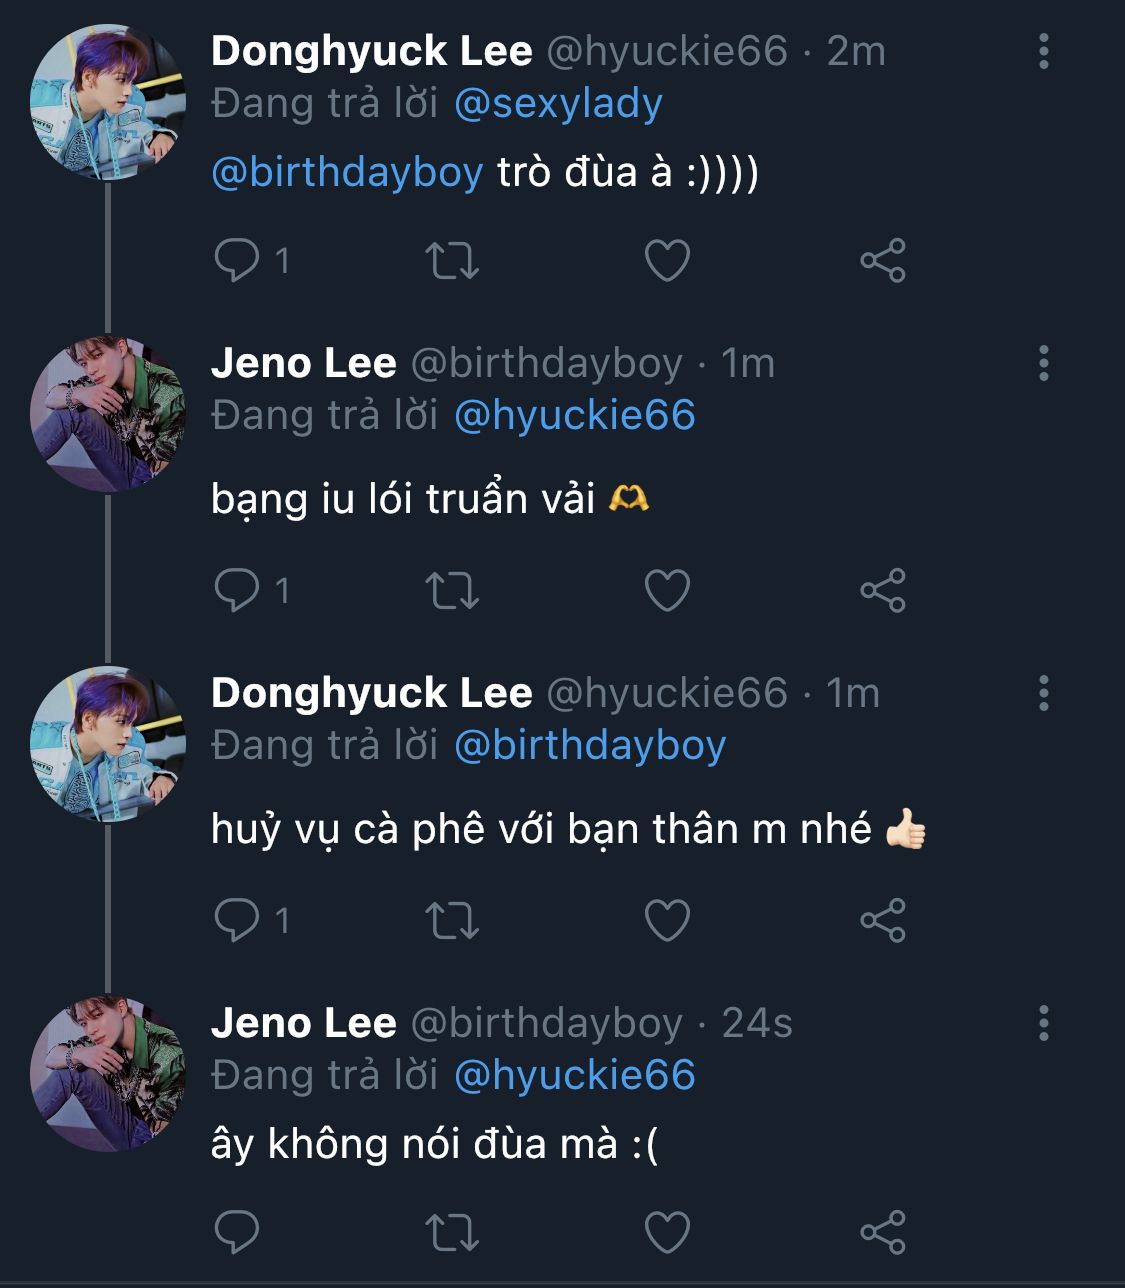
Task: Like Donghyuck's "trò đùa à" tweet
Action: 667,260
